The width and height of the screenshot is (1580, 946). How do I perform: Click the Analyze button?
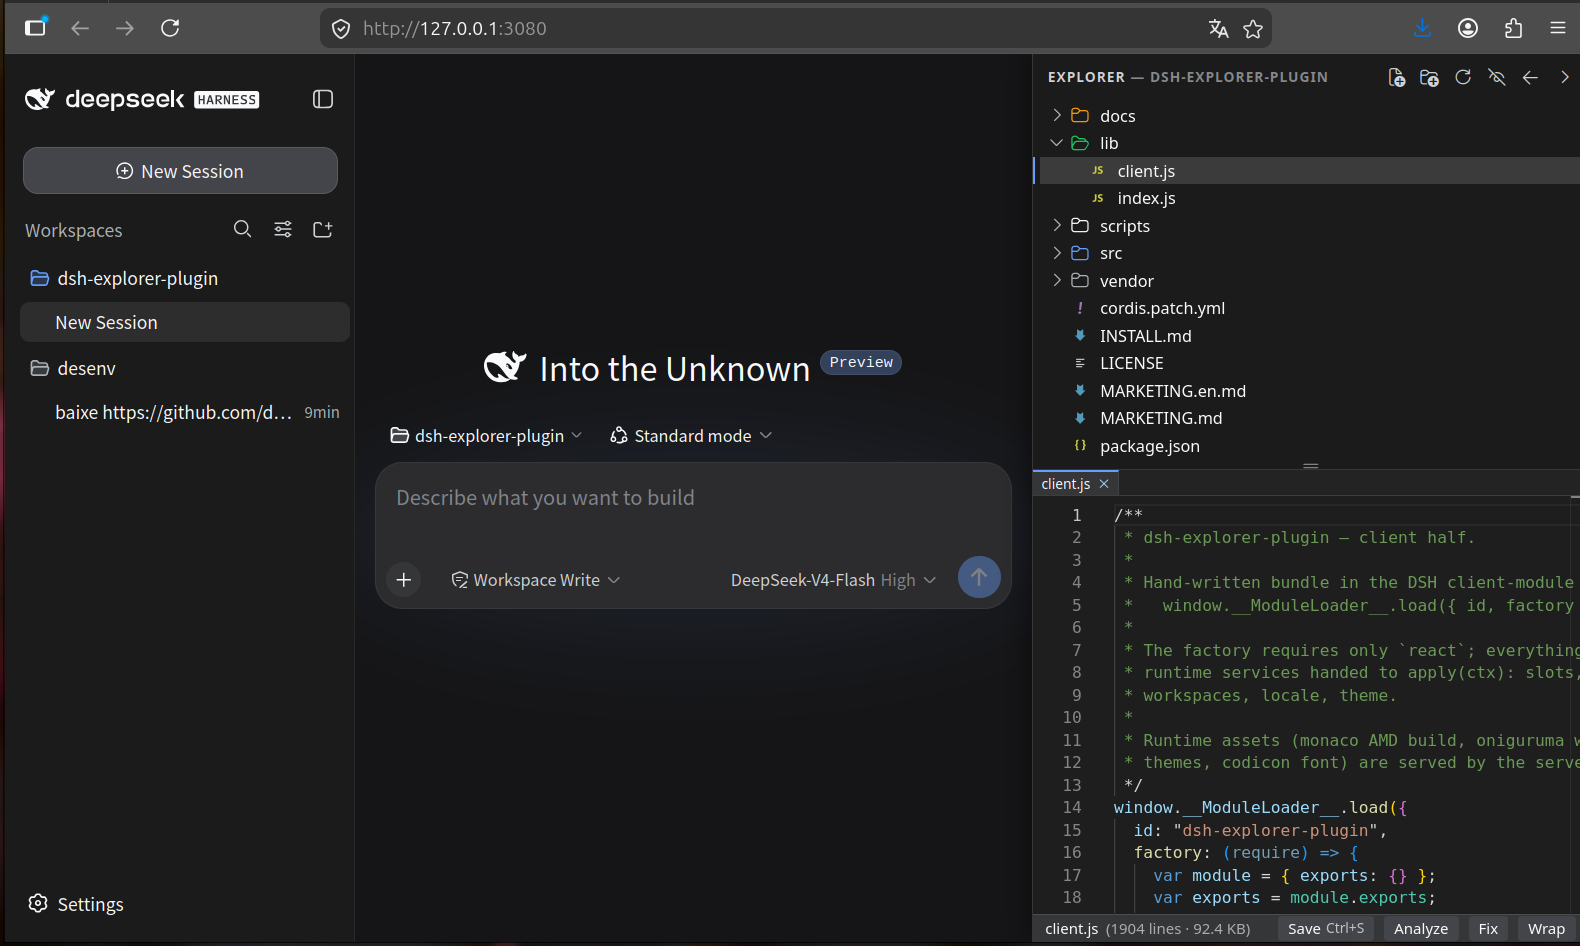coord(1421,929)
